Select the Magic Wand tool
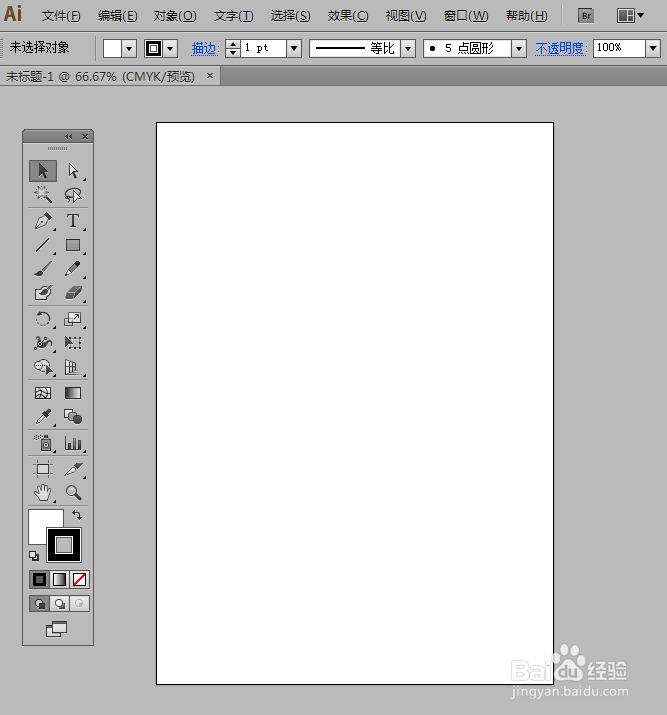This screenshot has width=667, height=715. click(x=43, y=195)
